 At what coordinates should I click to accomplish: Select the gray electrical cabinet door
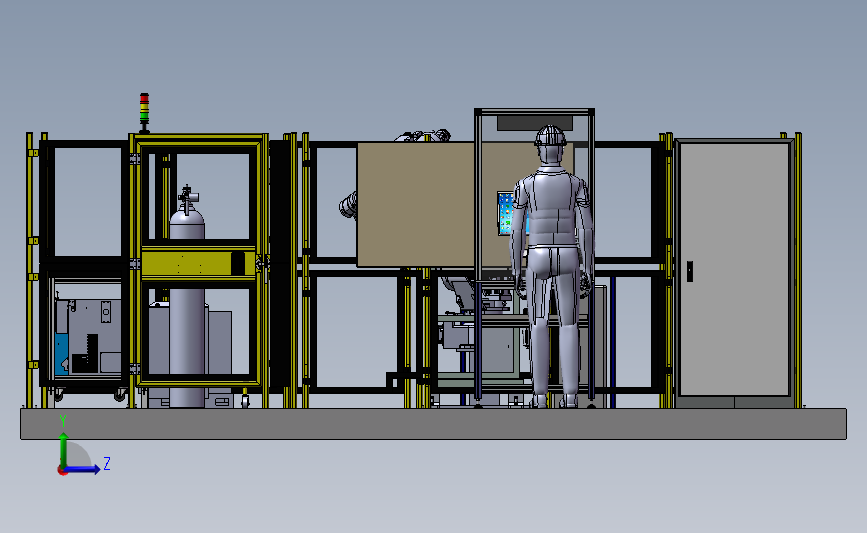tap(734, 268)
